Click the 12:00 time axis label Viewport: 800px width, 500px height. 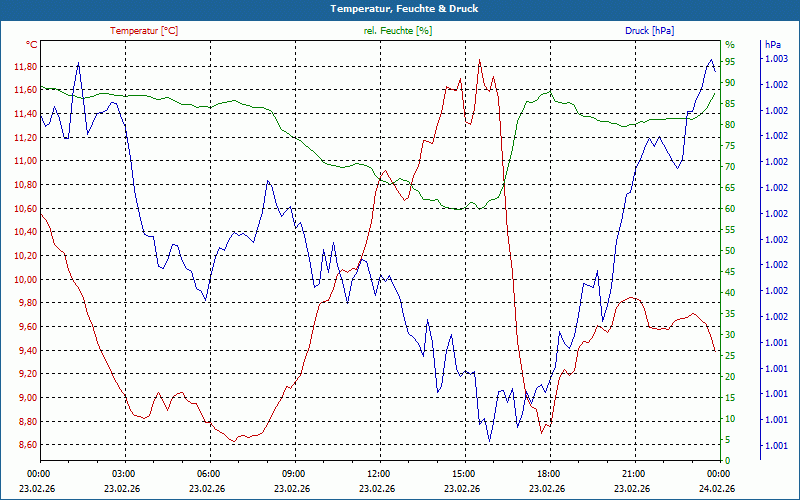(379, 473)
